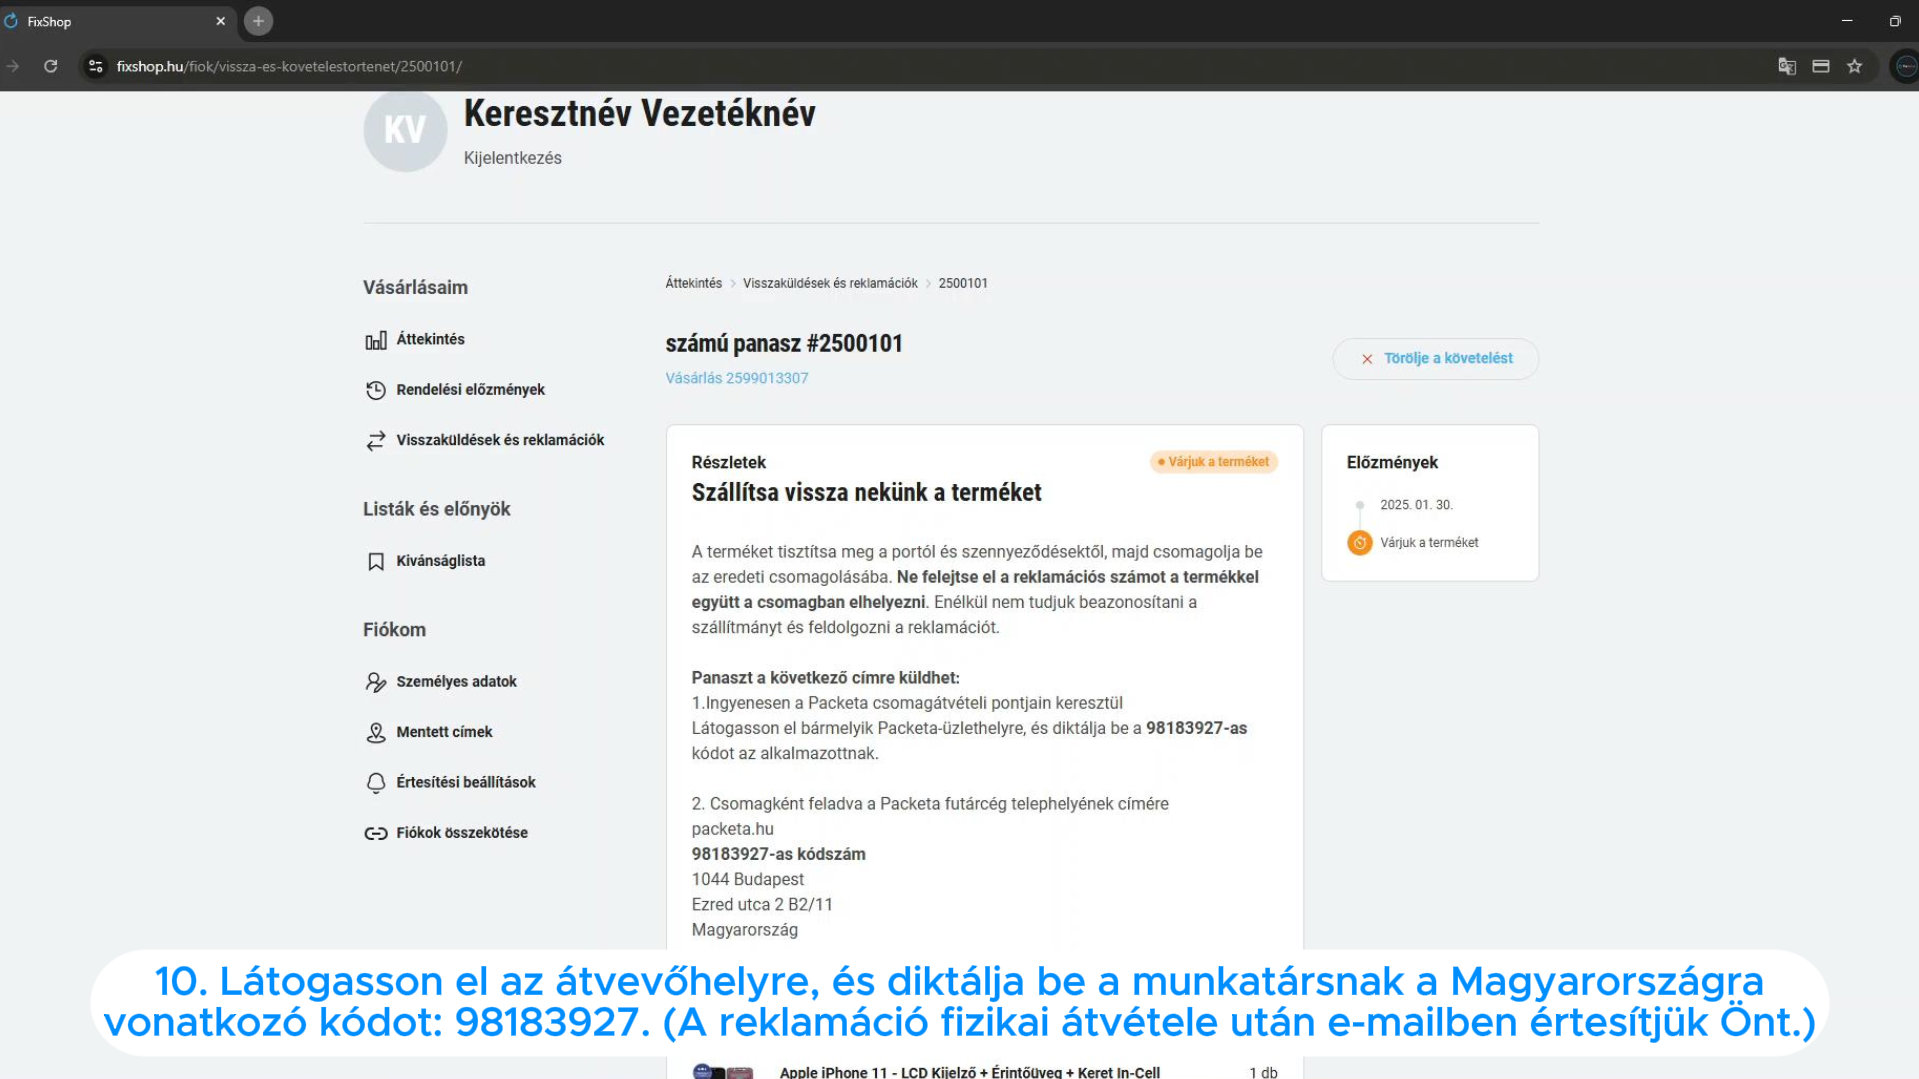Open Visszaküldések és reklamációk breadcrumb link
Image resolution: width=1919 pixels, height=1079 pixels.
[x=829, y=283]
